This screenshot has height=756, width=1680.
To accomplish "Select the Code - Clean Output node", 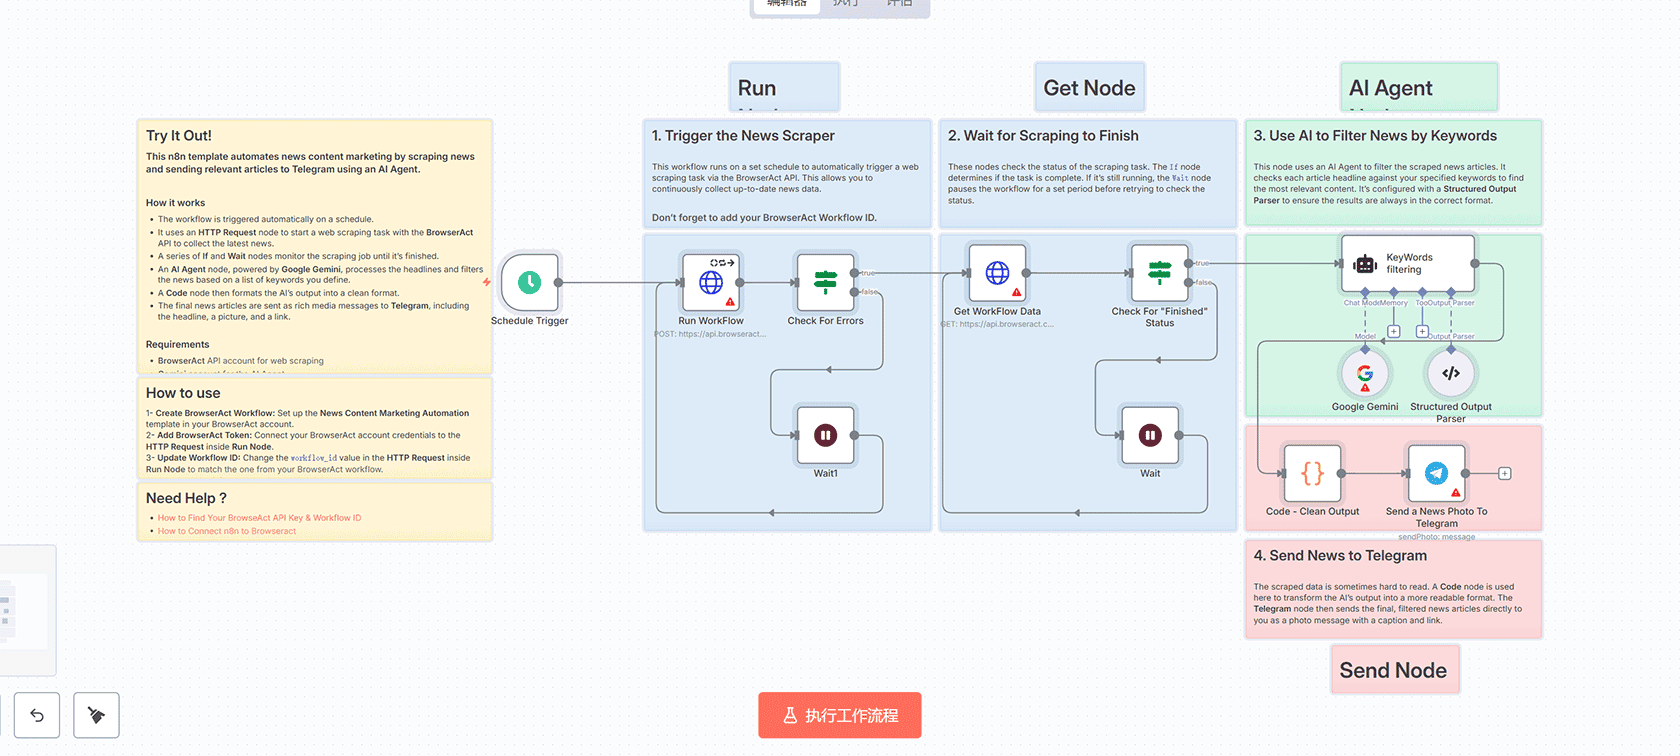I will [1312, 474].
